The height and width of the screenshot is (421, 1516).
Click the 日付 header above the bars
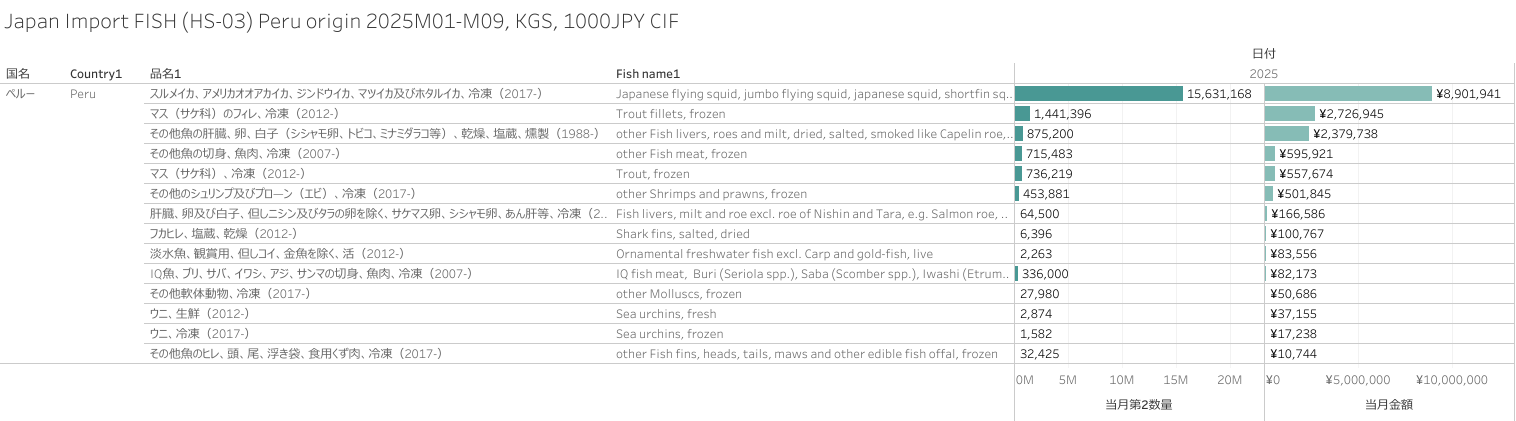1264,53
